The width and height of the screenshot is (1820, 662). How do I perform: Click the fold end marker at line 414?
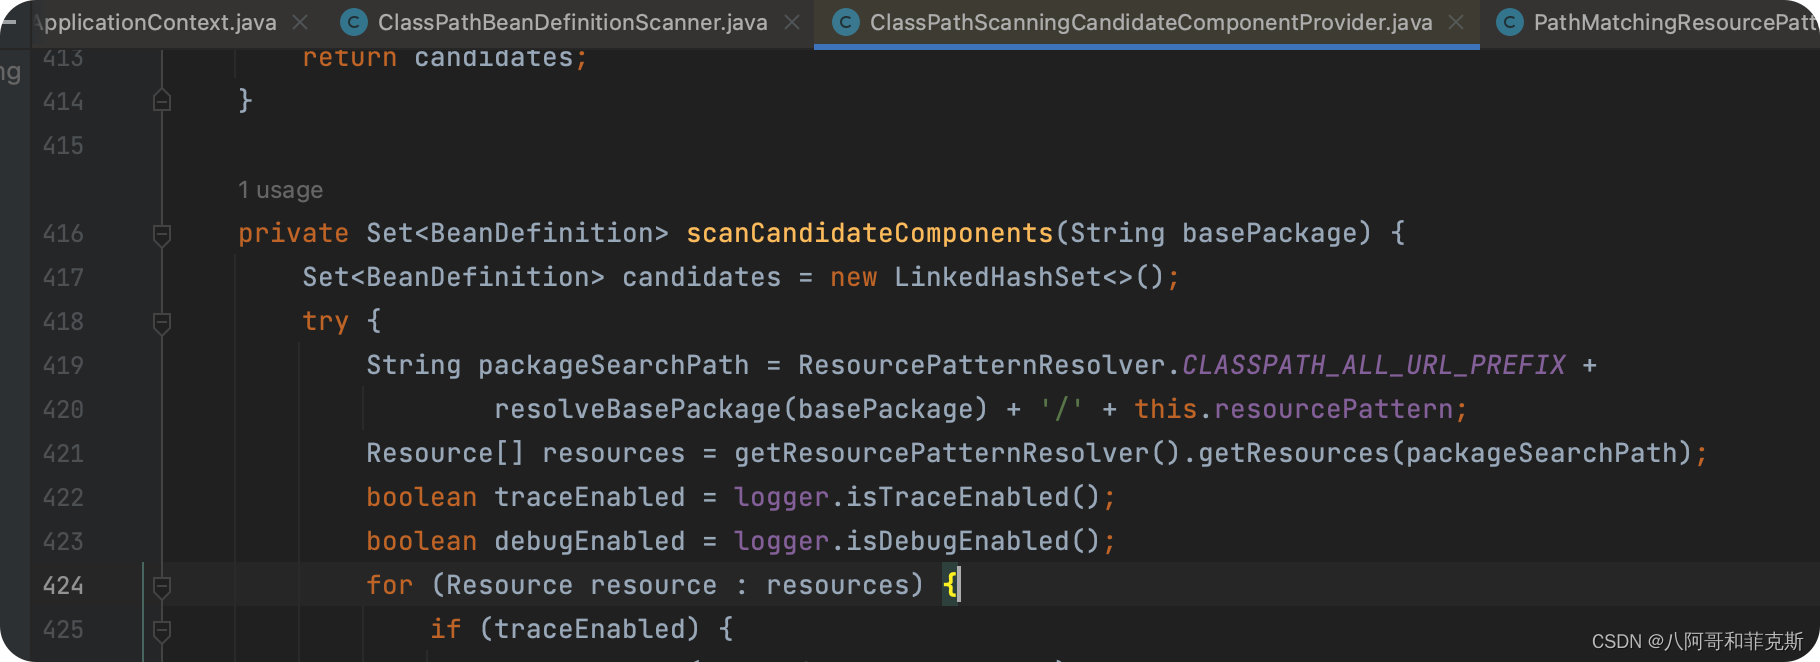(162, 101)
